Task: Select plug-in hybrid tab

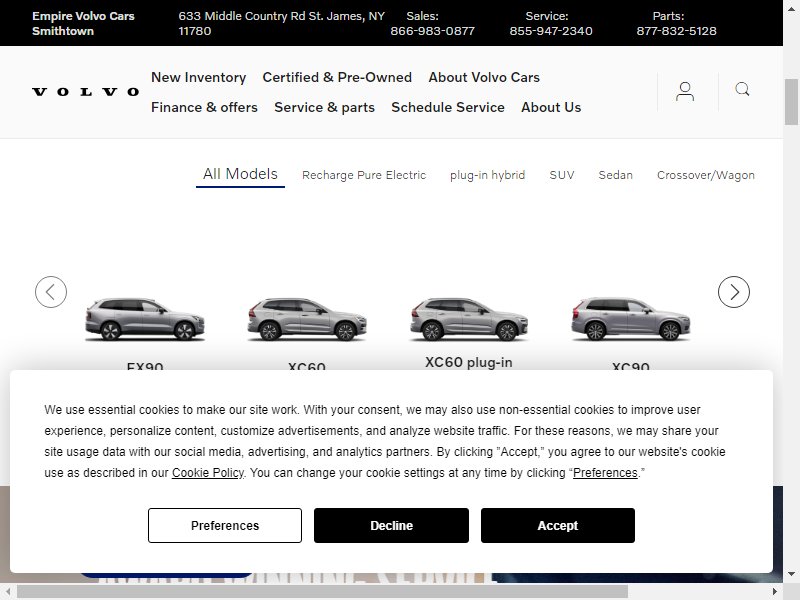Action: [487, 175]
